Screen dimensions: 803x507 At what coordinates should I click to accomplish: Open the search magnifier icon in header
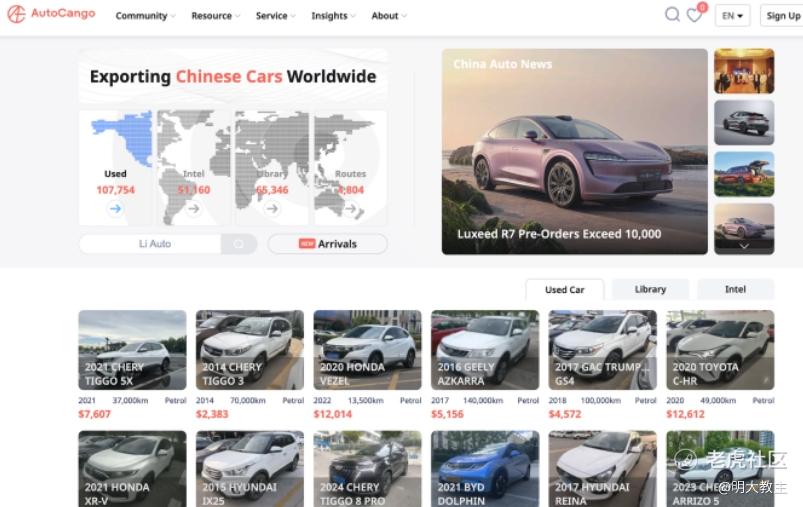pyautogui.click(x=672, y=14)
